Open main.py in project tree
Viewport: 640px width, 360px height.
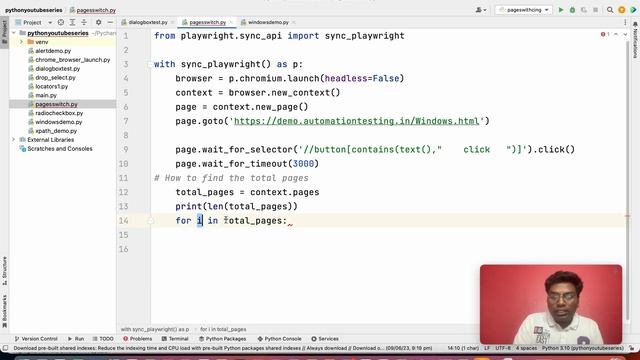(46, 96)
